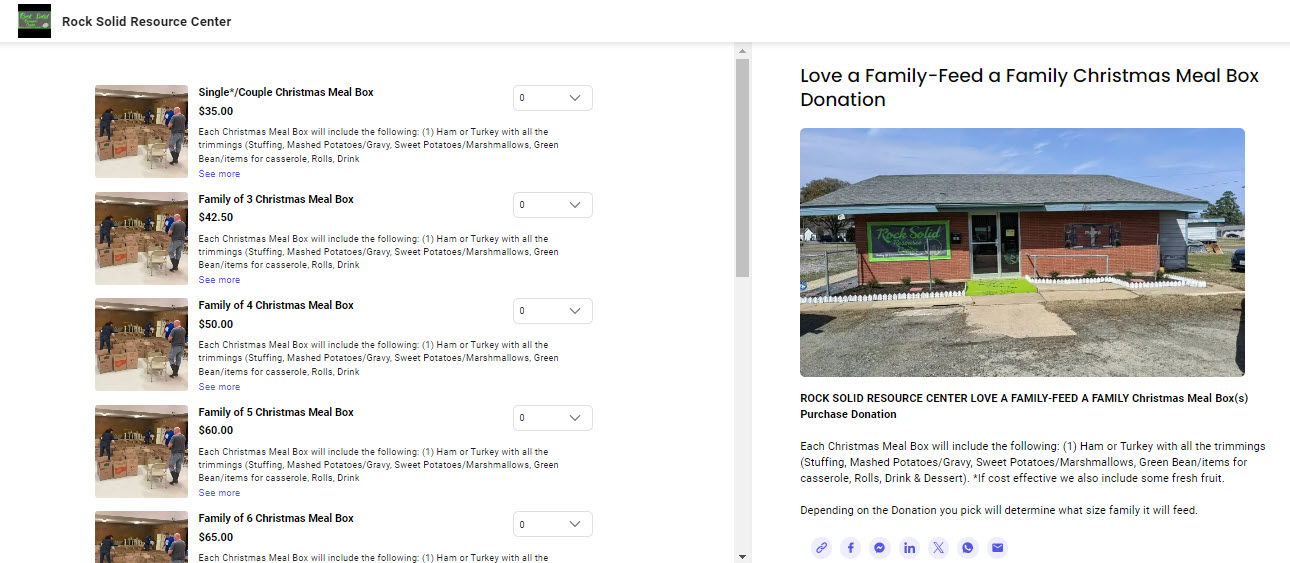
Task: Share the page on LinkedIn
Action: [x=909, y=547]
